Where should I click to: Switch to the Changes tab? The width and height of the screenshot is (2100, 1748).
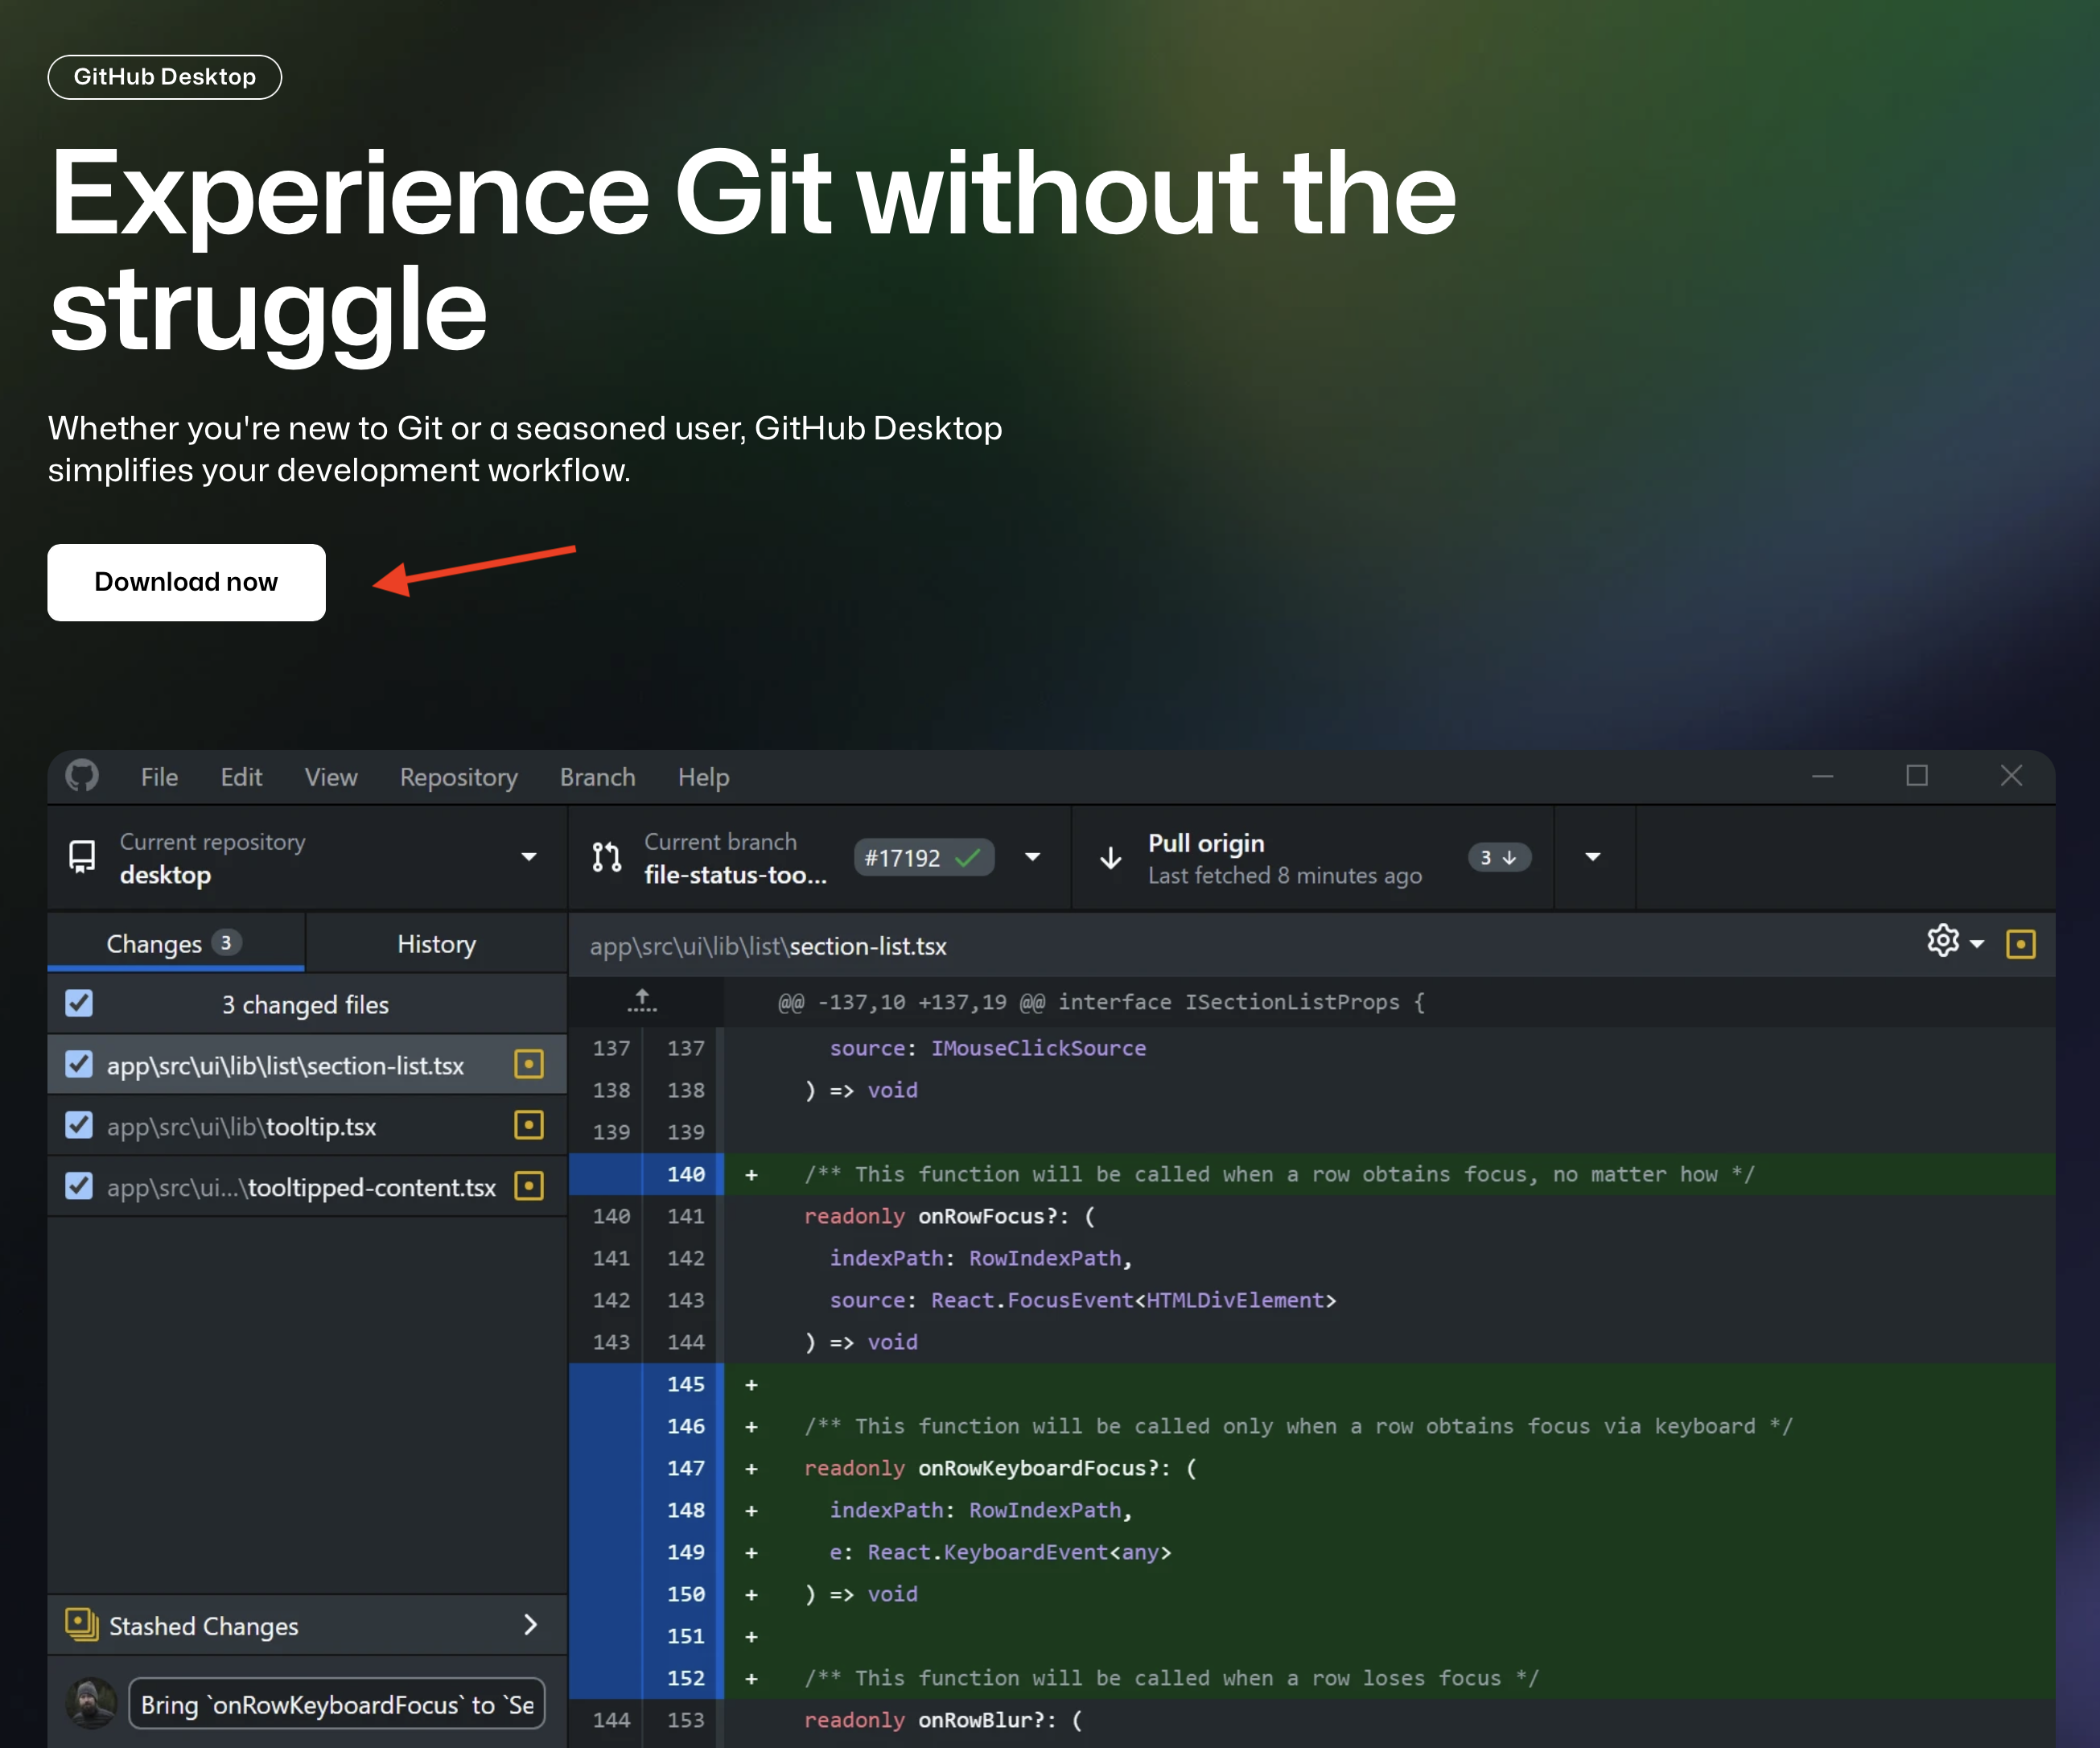coord(175,943)
